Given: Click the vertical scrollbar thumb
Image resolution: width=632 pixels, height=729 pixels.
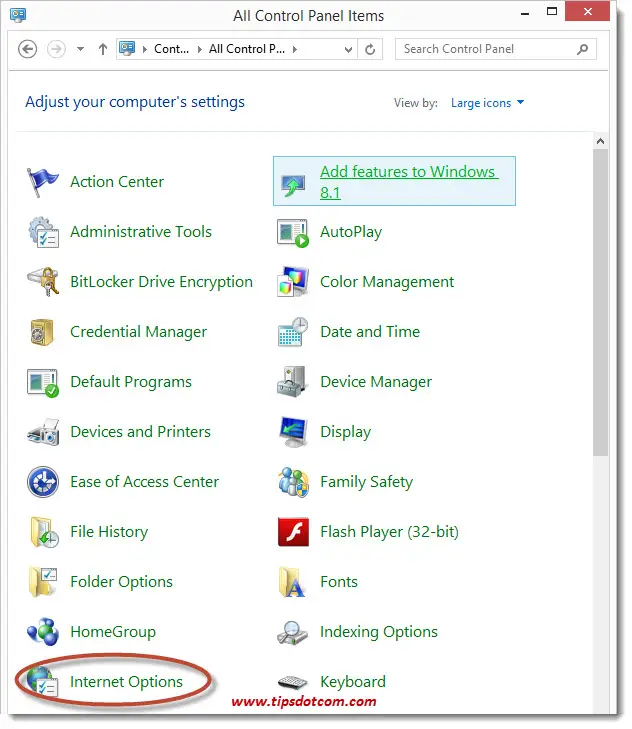Looking at the screenshot, I should [600, 303].
